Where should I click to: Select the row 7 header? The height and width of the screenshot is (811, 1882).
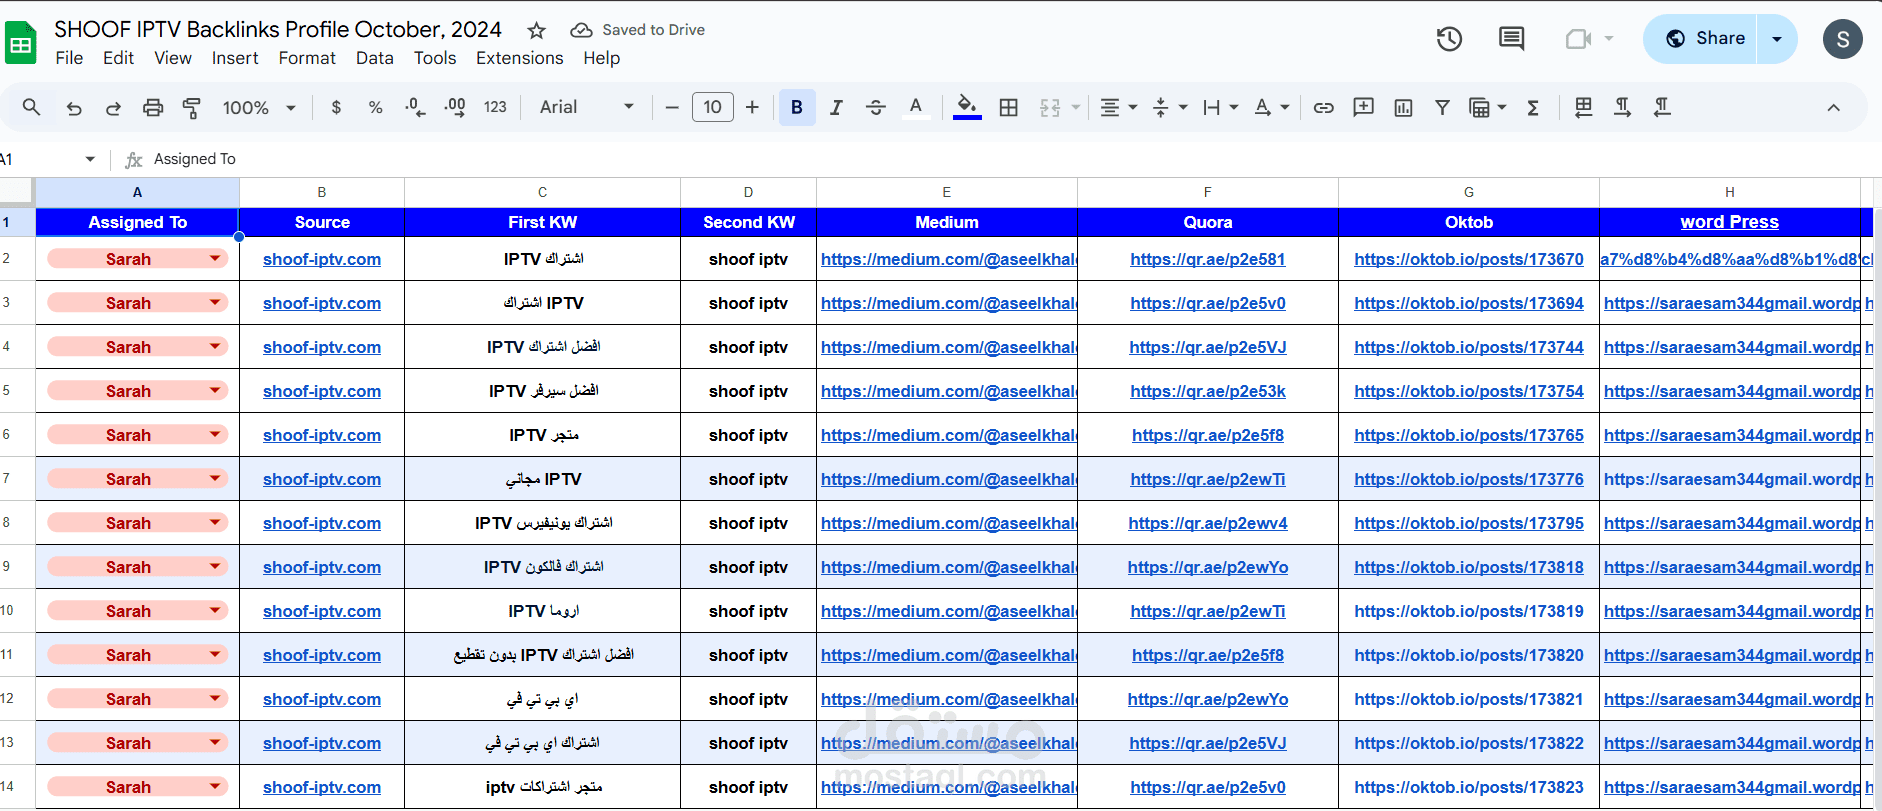click(17, 479)
